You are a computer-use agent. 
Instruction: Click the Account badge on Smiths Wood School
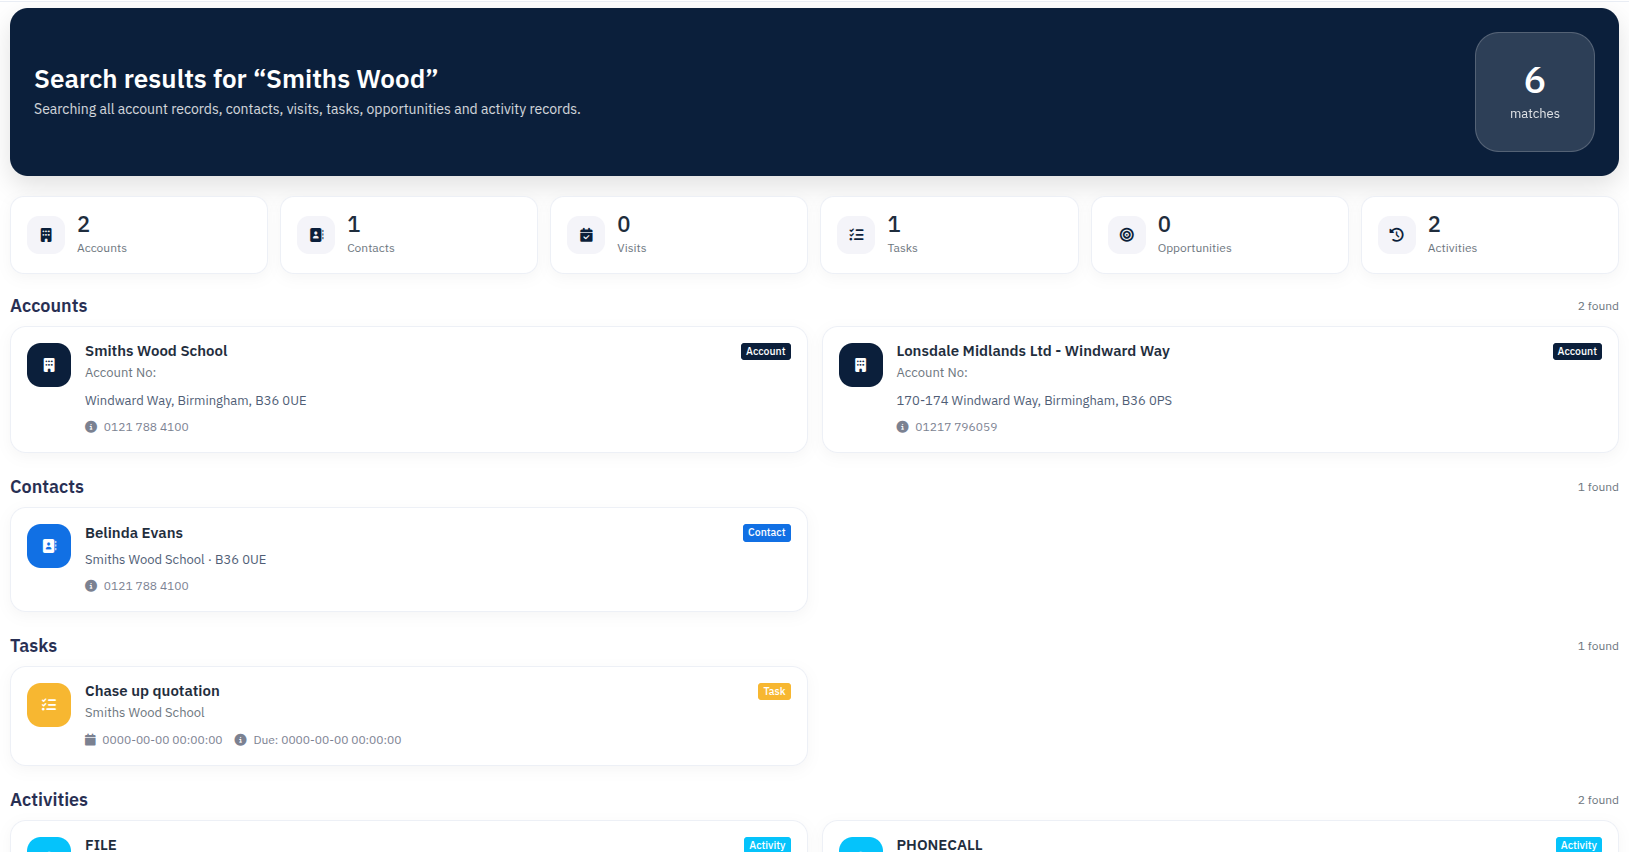(766, 352)
